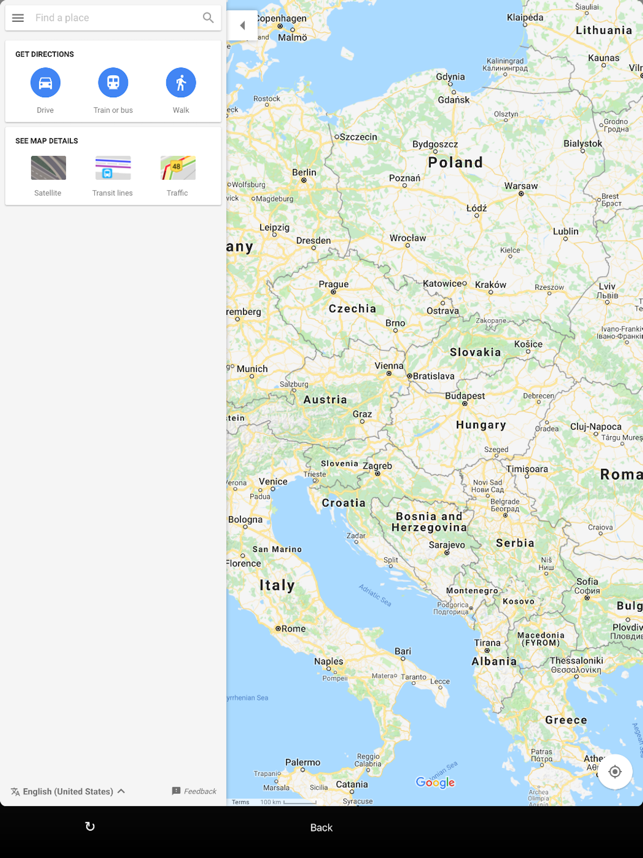Click the Venice city label
This screenshot has height=858, width=643.
click(273, 482)
